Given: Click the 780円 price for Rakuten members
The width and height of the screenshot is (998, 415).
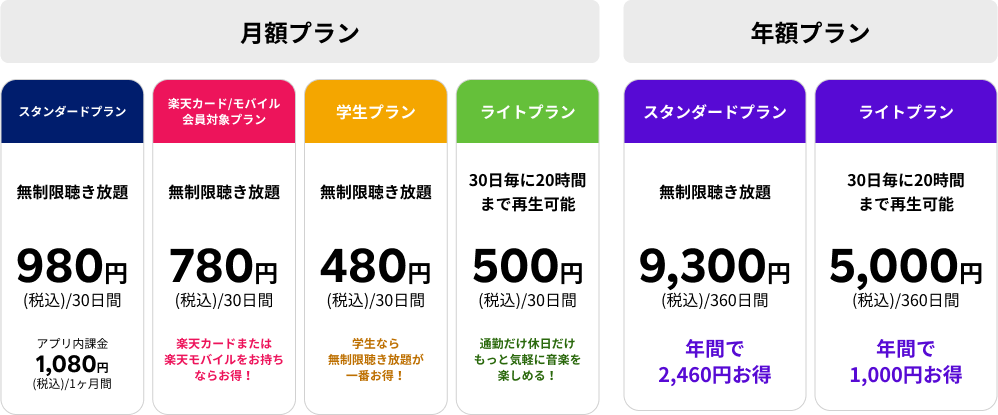Looking at the screenshot, I should point(224,267).
